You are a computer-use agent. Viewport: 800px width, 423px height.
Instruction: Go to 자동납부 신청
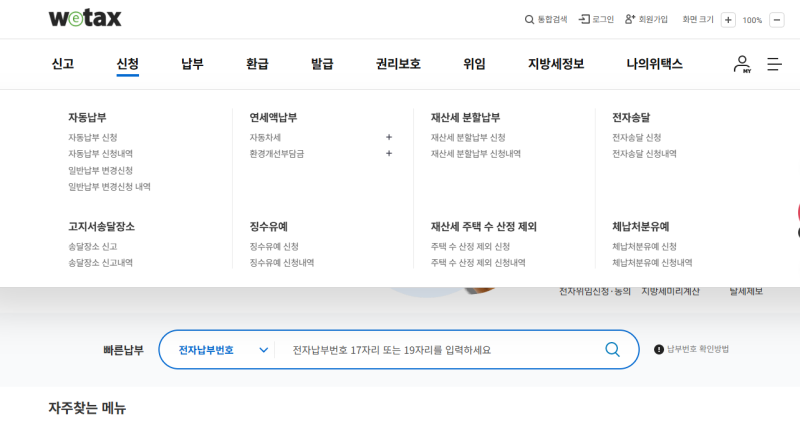point(93,138)
